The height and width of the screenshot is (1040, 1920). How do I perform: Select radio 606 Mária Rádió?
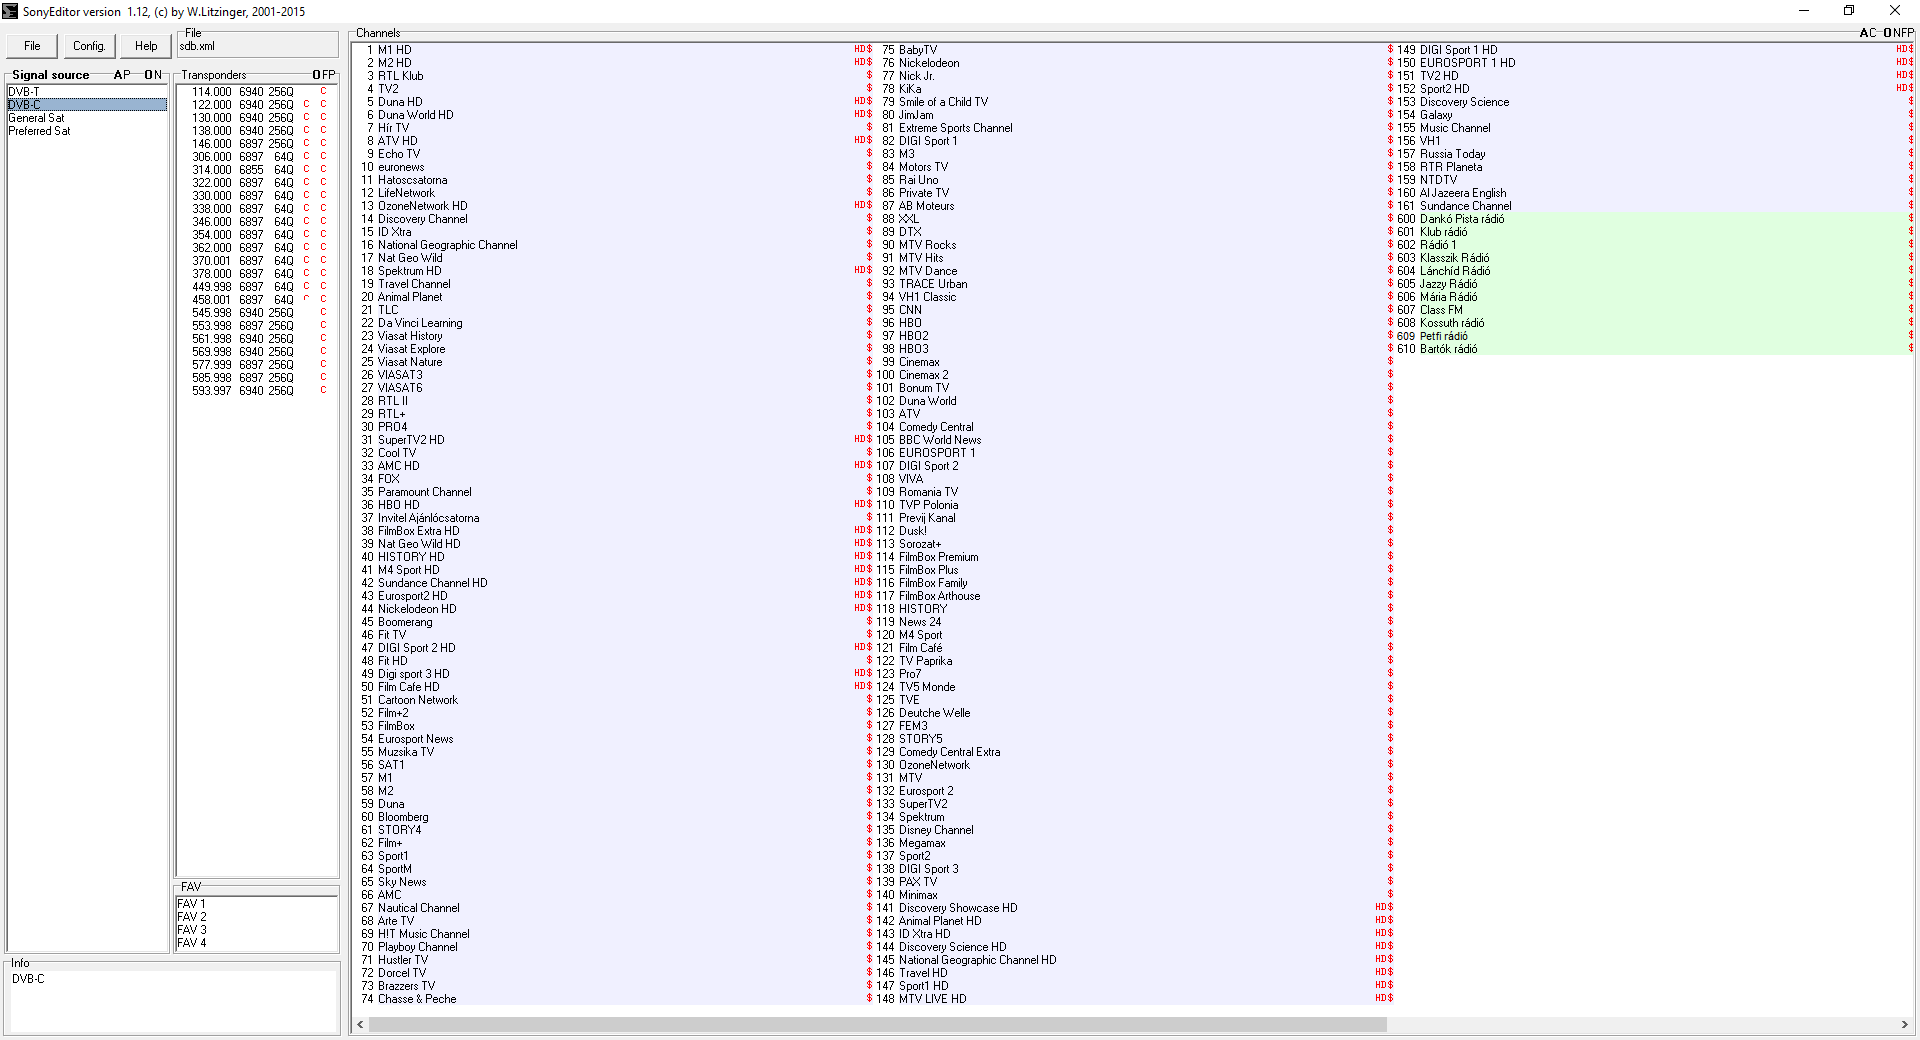pos(1654,297)
